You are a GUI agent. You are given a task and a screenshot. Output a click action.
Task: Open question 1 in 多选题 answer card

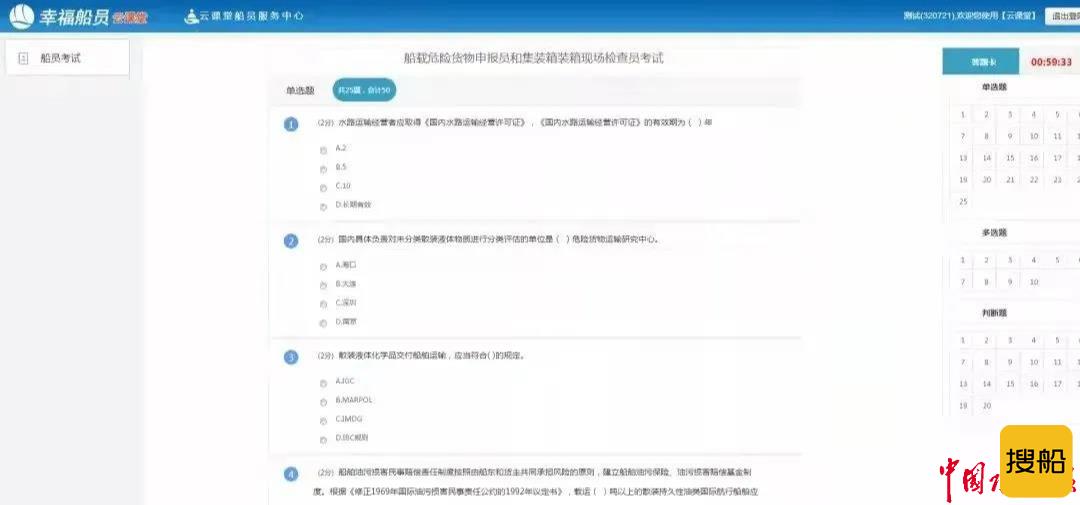click(x=962, y=260)
